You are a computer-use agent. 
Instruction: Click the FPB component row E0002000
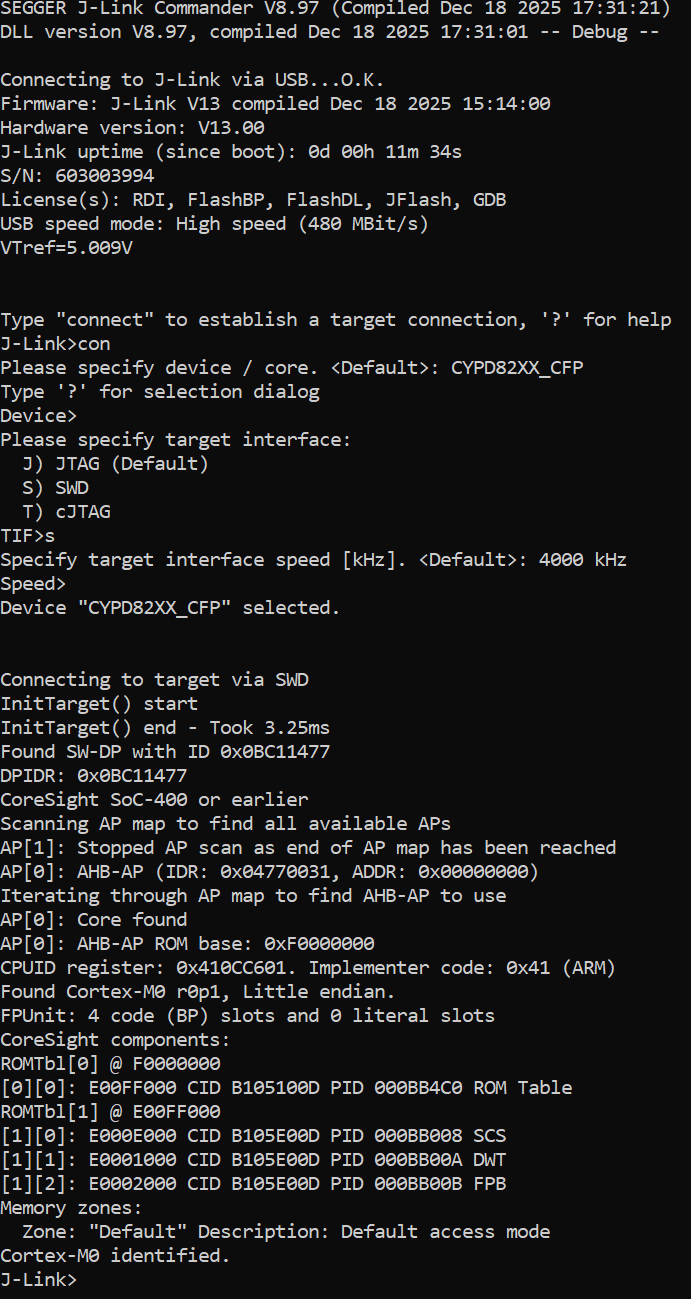point(253,1184)
